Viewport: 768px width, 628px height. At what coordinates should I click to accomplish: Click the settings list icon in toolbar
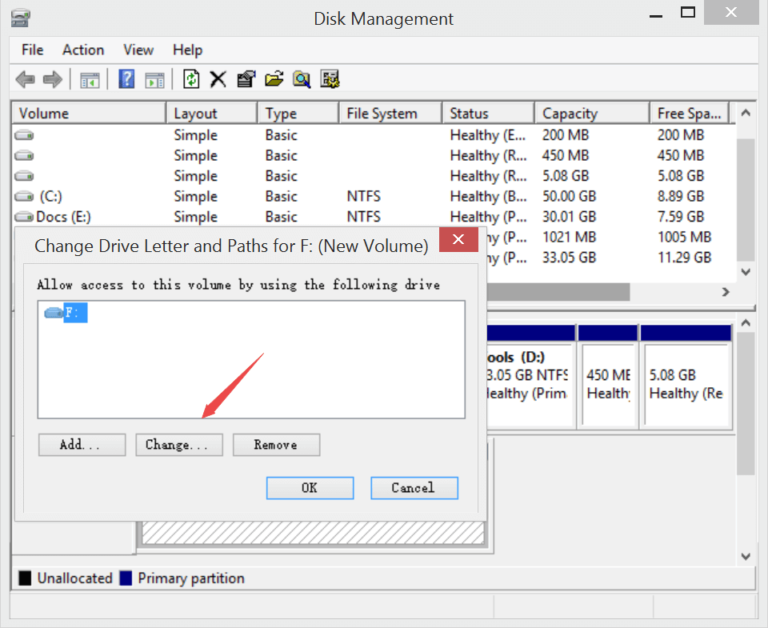click(x=330, y=80)
